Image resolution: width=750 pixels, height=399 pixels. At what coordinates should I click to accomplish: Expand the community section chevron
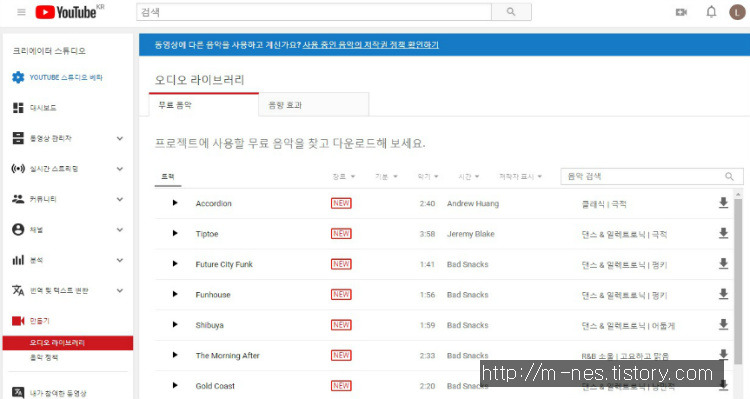point(120,199)
